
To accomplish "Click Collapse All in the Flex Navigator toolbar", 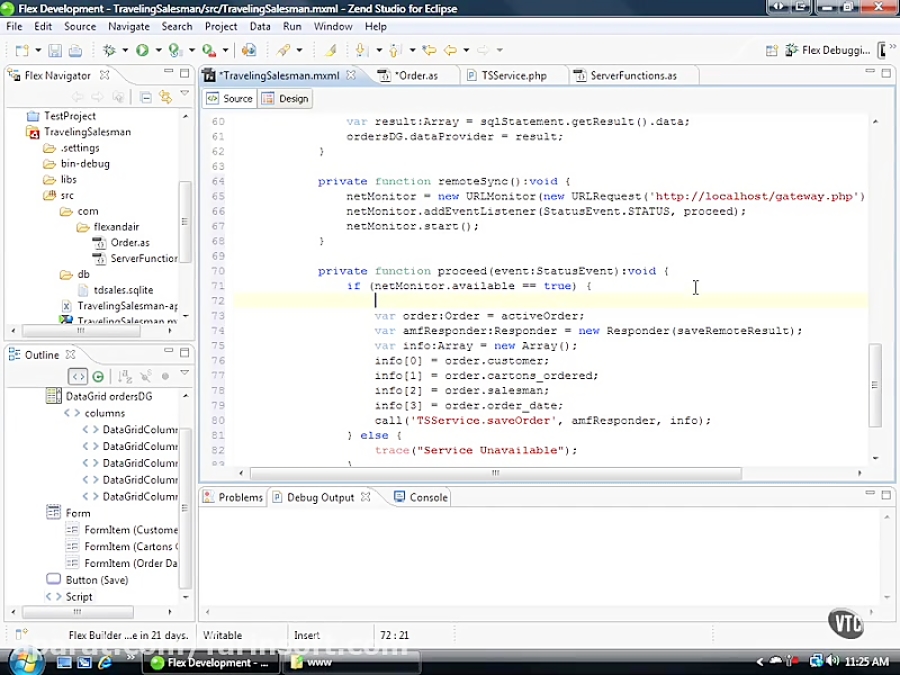I will 143,96.
